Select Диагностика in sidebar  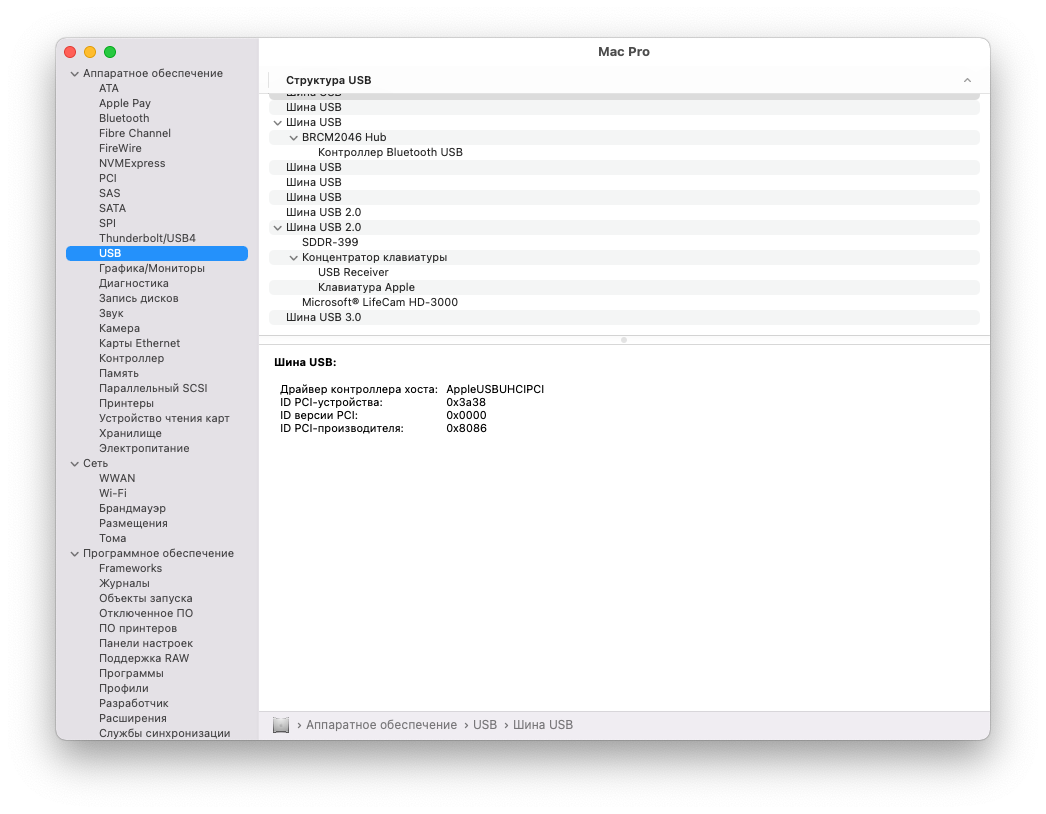134,284
